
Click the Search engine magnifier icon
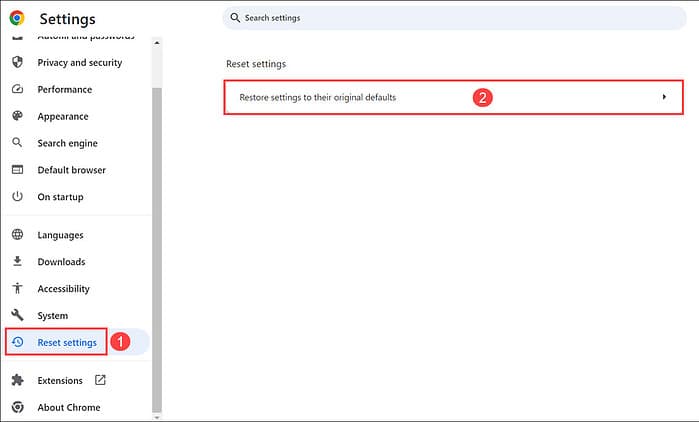point(17,143)
